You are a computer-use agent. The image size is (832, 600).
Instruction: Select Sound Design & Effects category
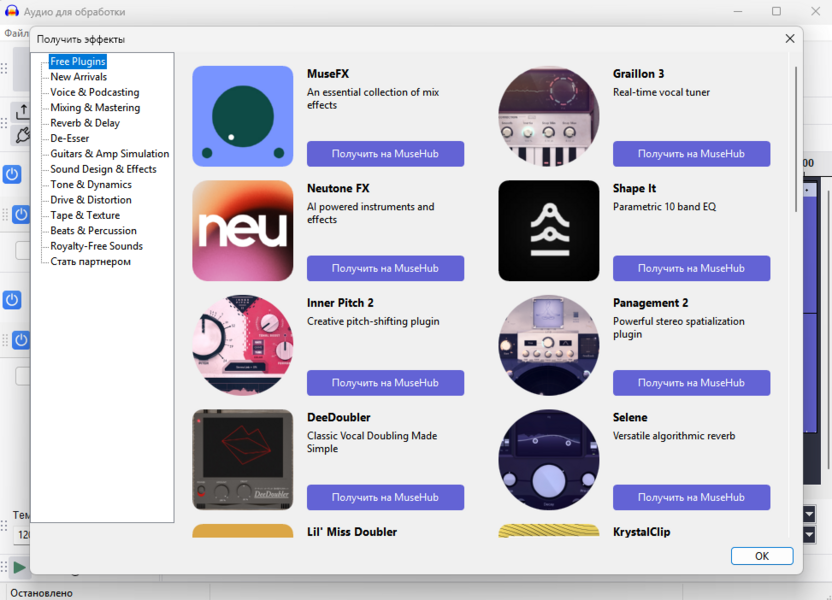click(103, 169)
